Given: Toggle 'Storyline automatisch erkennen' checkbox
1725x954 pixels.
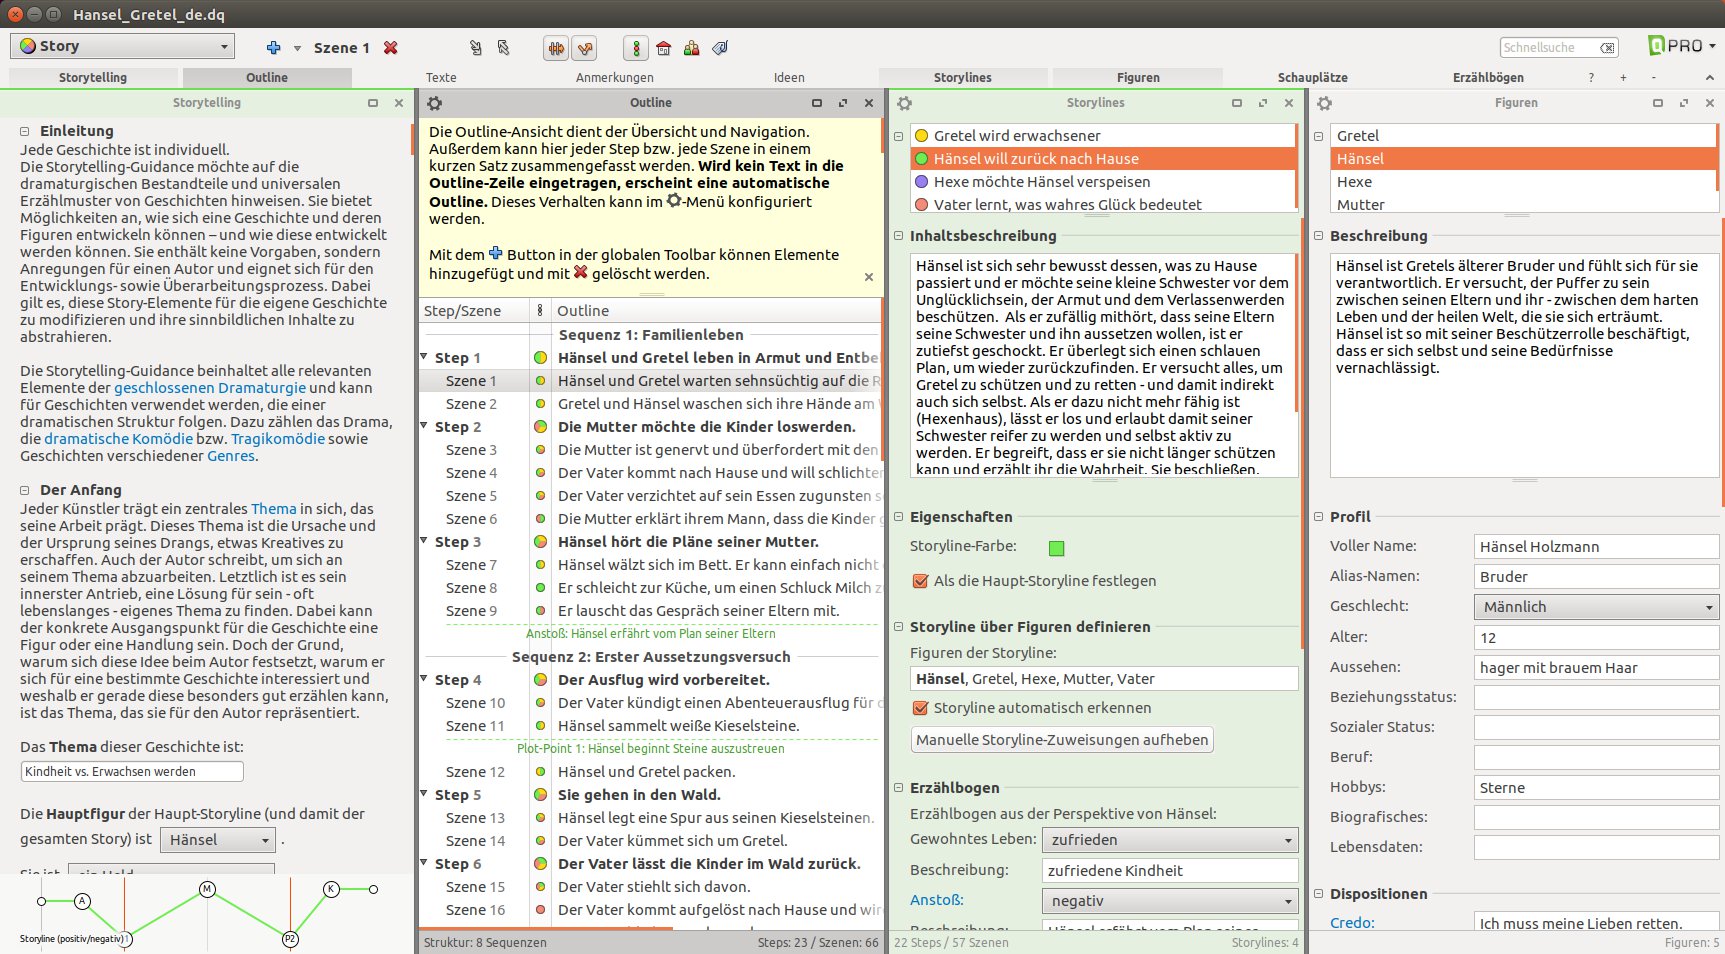Looking at the screenshot, I should [x=920, y=707].
